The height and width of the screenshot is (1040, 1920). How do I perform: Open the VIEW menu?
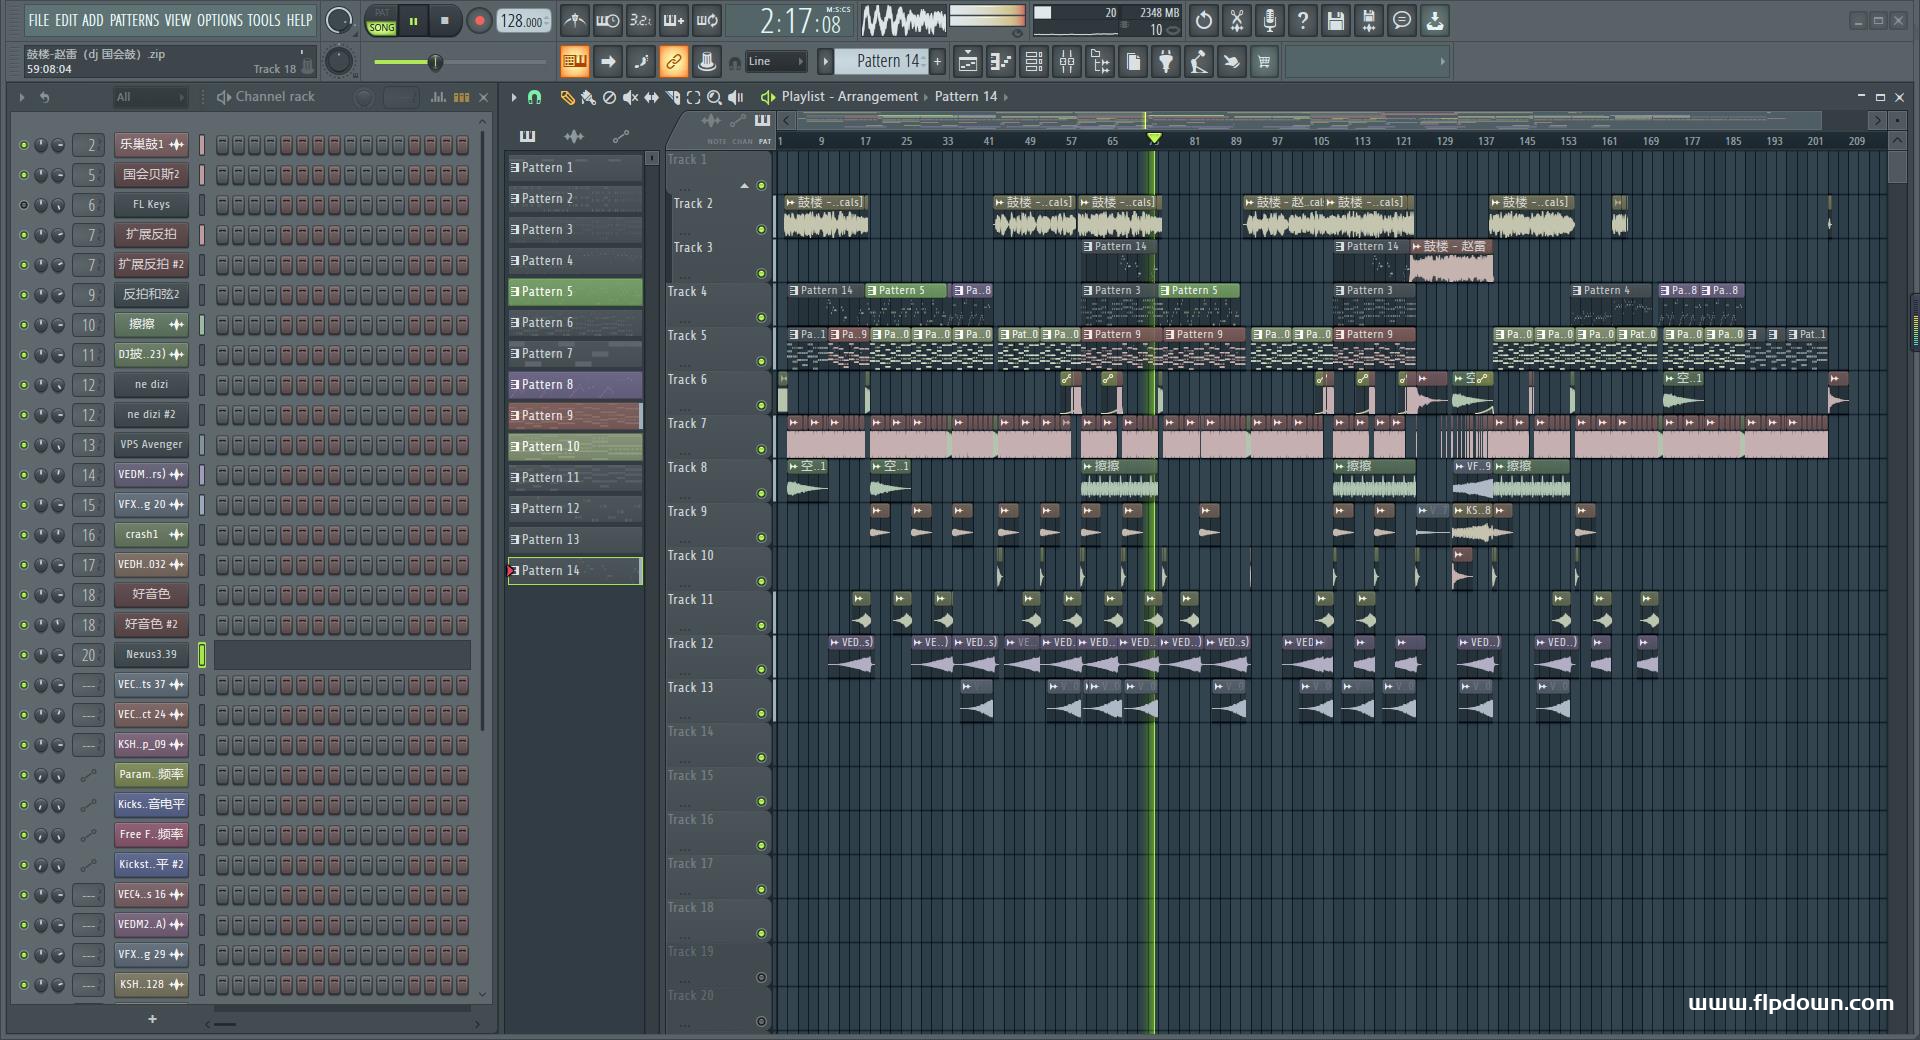pyautogui.click(x=178, y=20)
